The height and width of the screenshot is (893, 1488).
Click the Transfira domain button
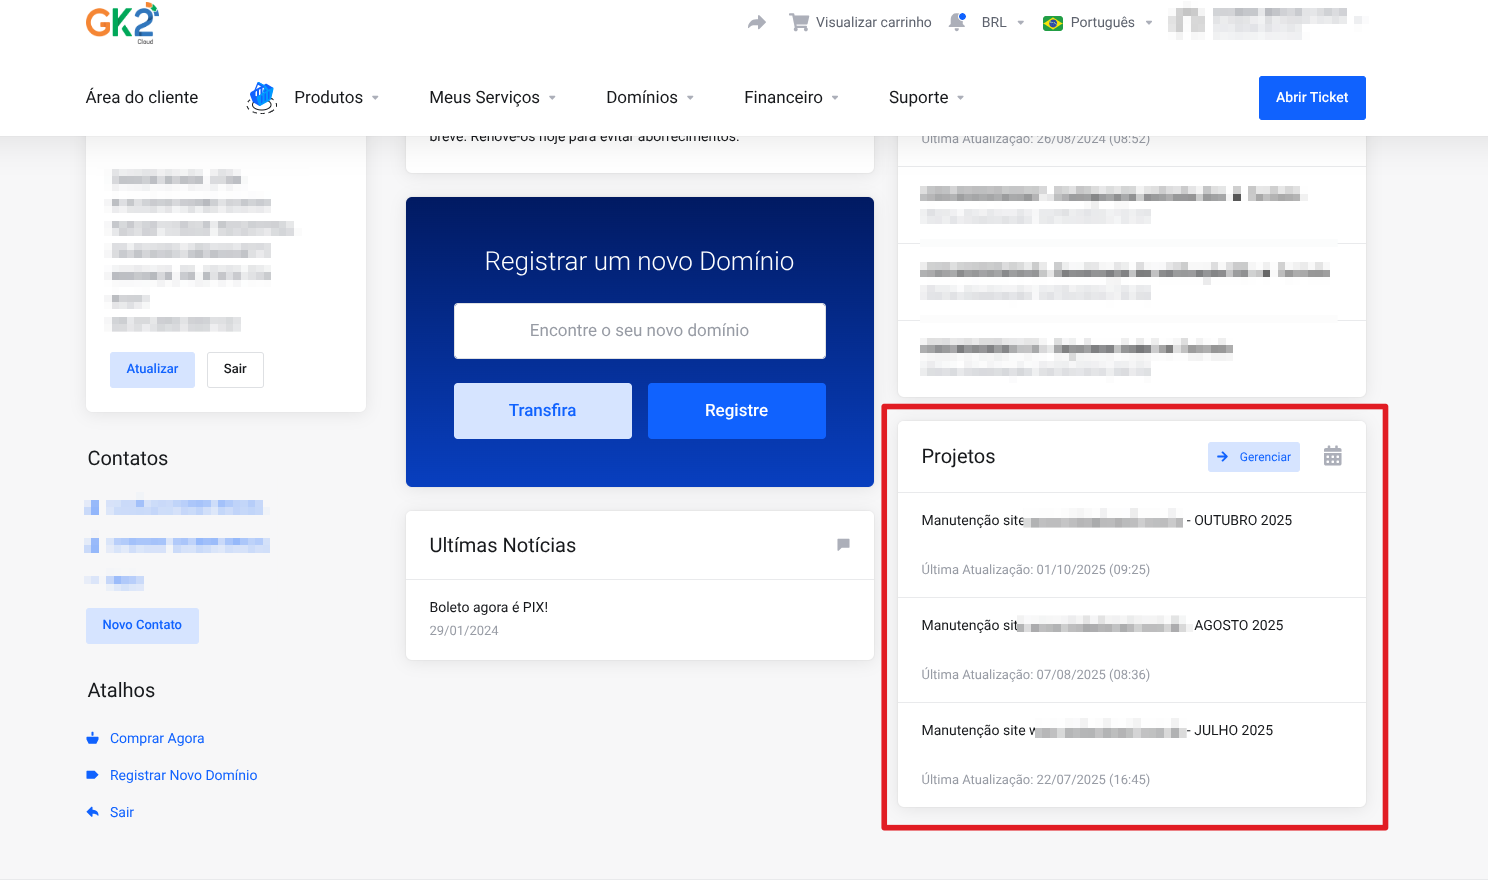pos(542,411)
